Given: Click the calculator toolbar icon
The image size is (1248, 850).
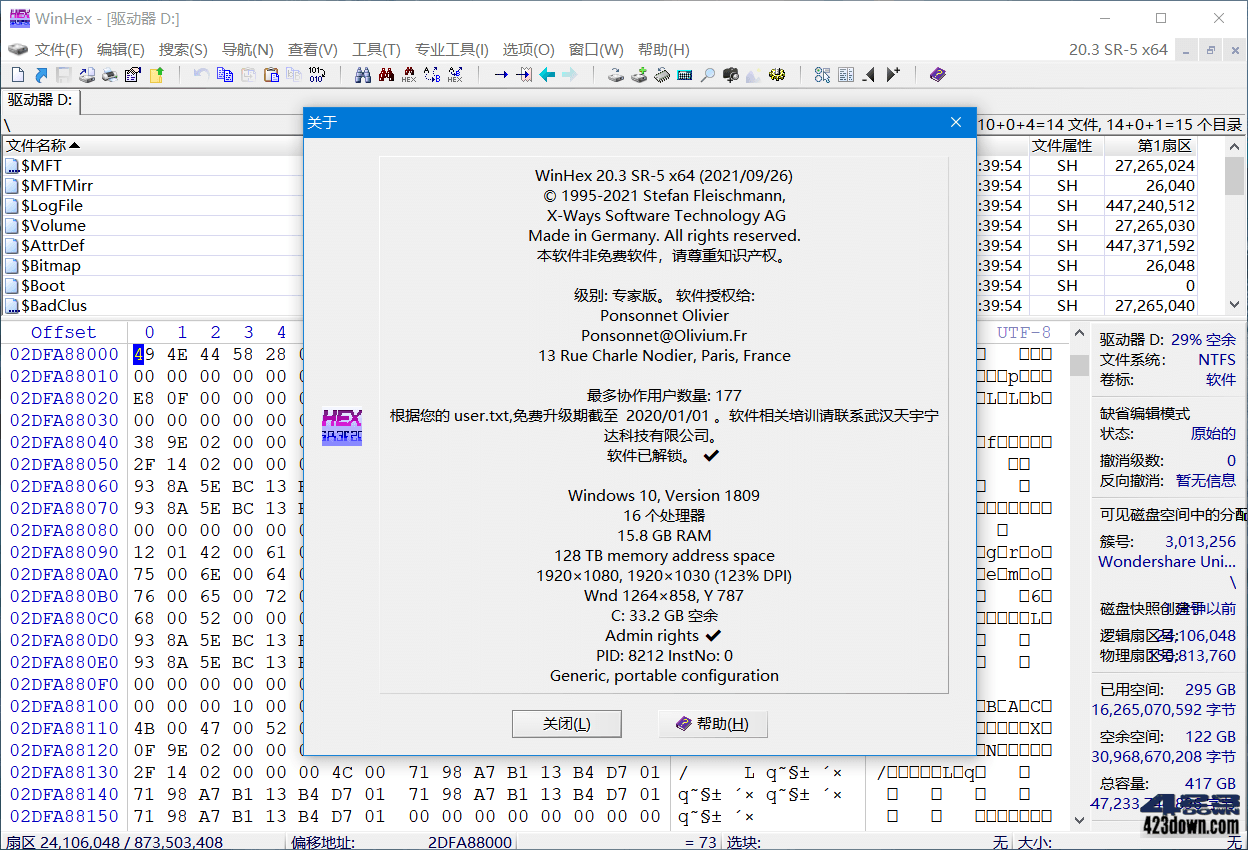Looking at the screenshot, I should coord(684,75).
